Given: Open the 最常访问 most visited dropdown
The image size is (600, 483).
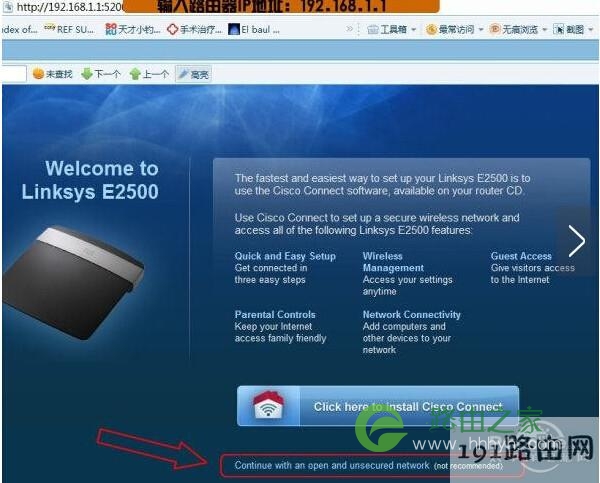Looking at the screenshot, I should pos(455,29).
